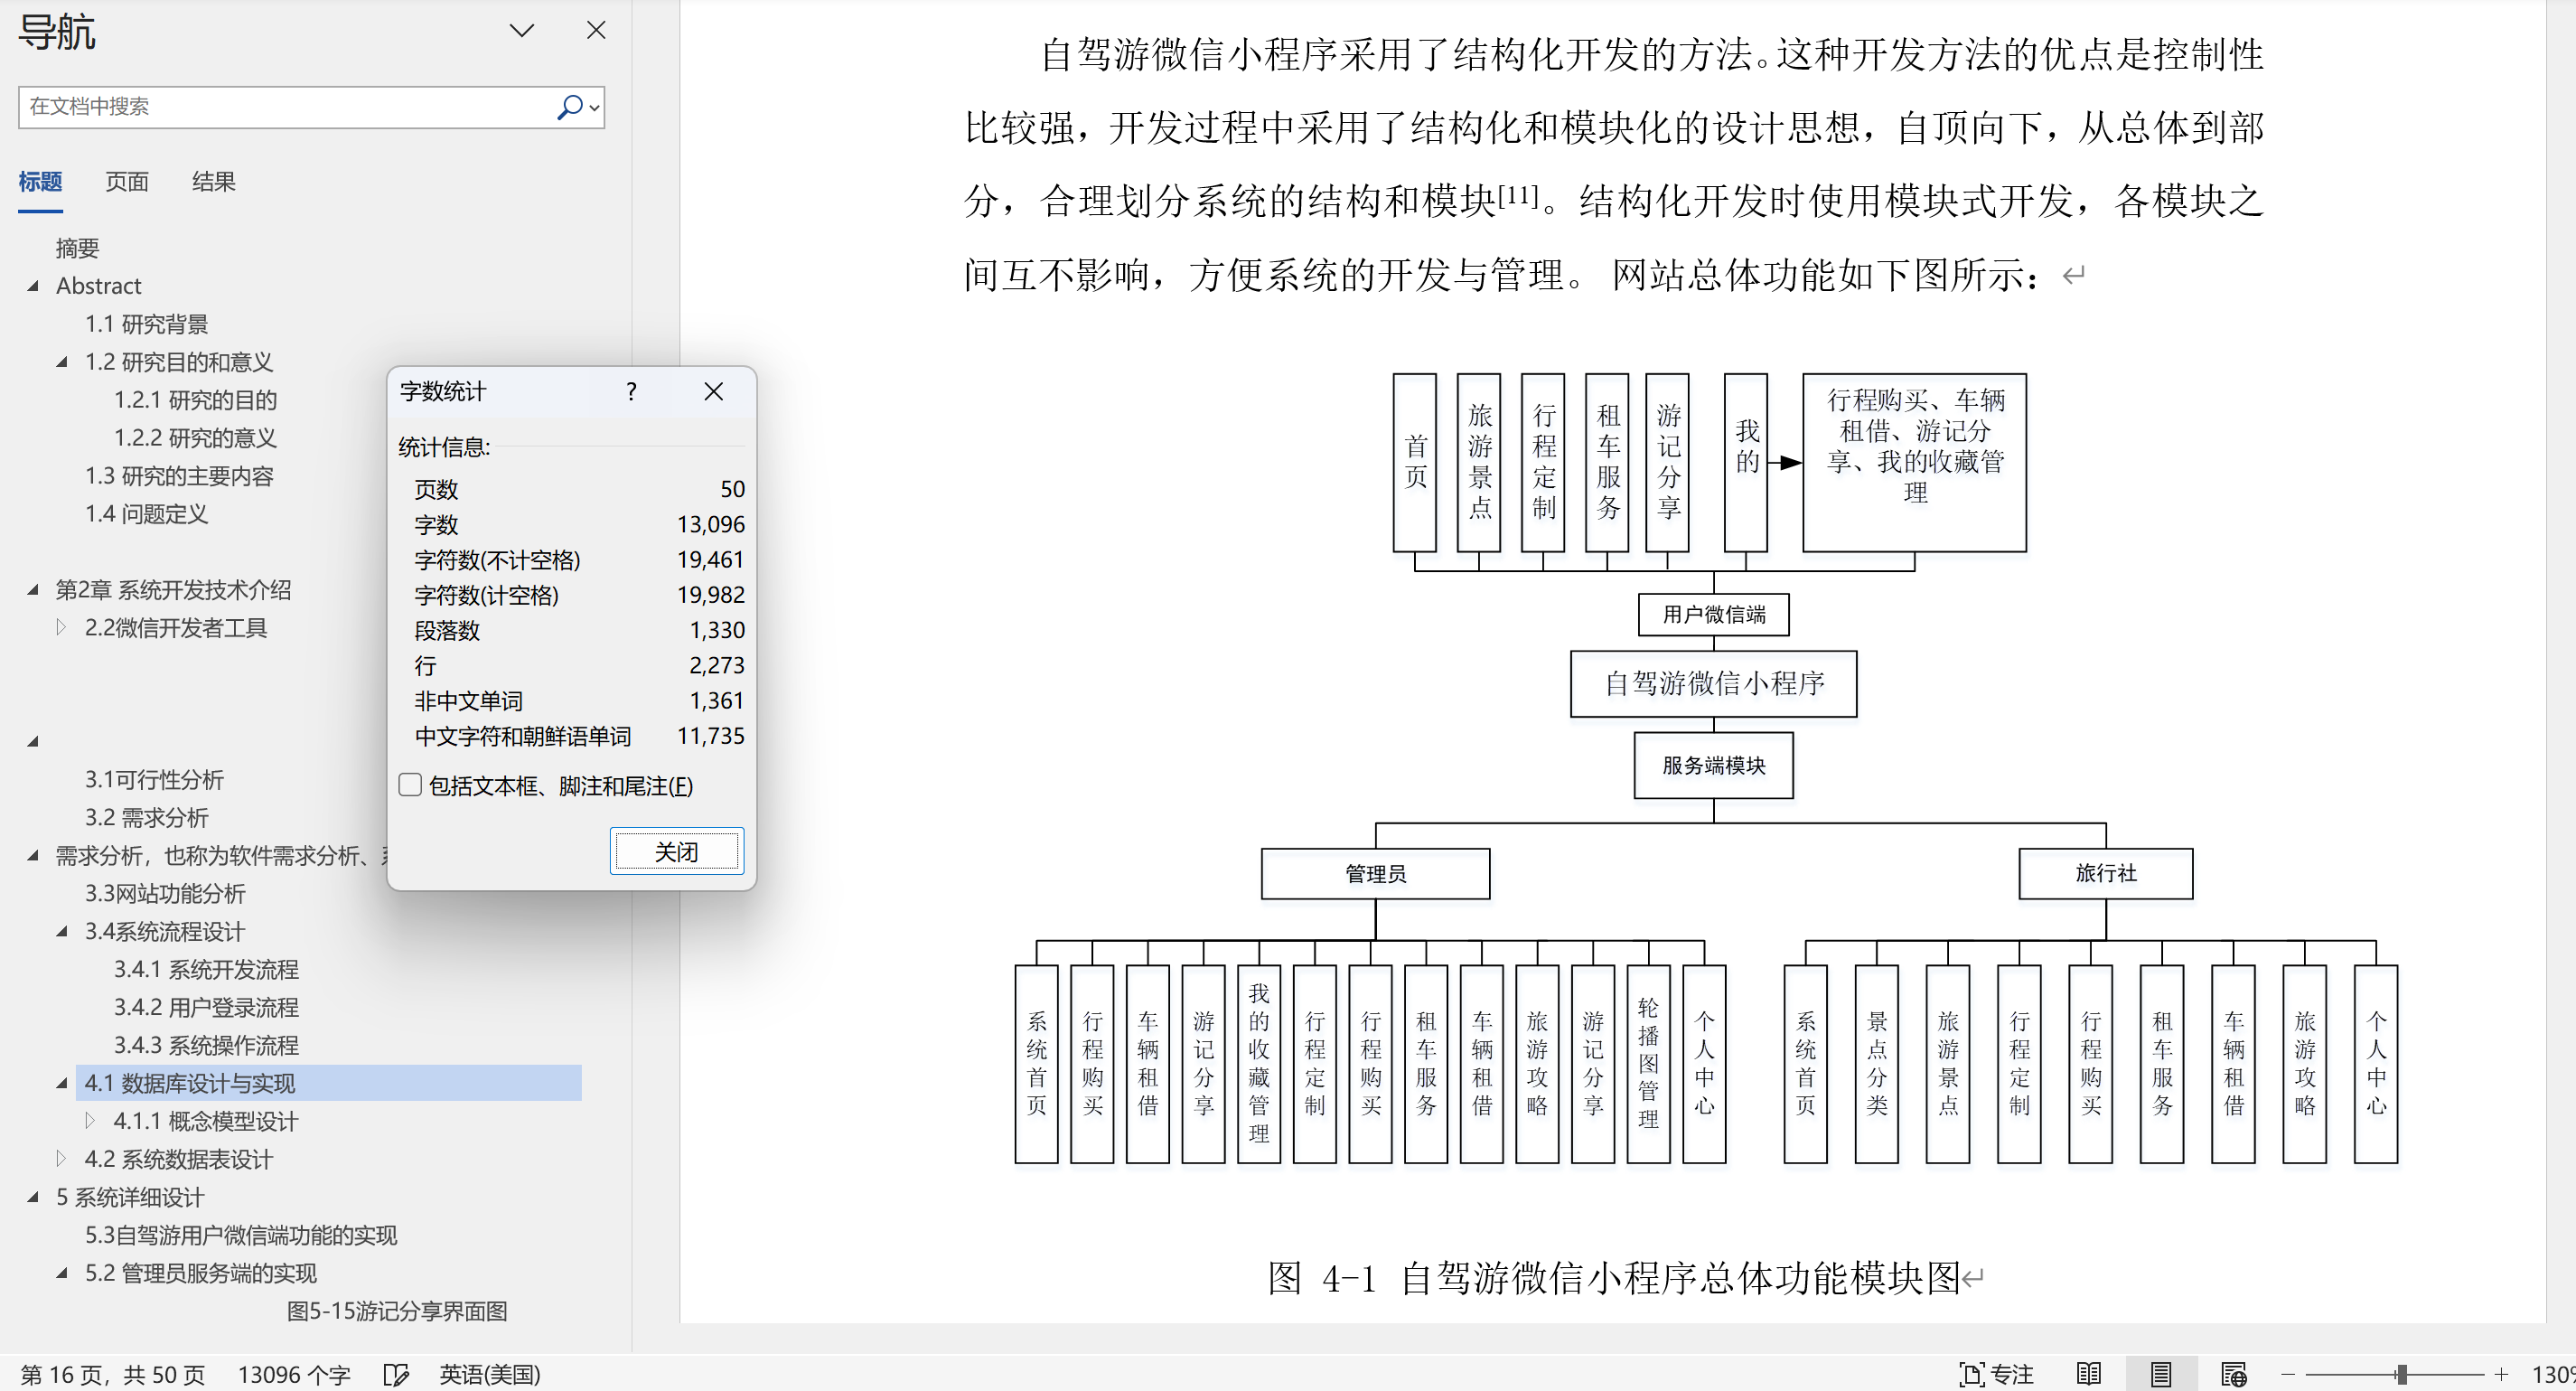Open the navigation pane options chevron
This screenshot has height=1391, width=2576.
[521, 31]
